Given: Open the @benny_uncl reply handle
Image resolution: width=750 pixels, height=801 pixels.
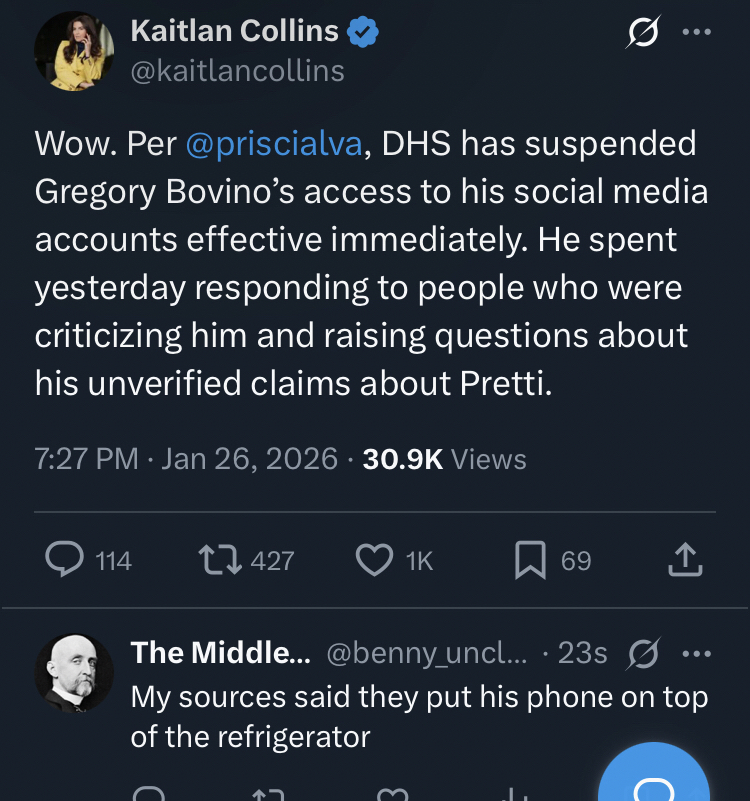Looking at the screenshot, I should (427, 653).
